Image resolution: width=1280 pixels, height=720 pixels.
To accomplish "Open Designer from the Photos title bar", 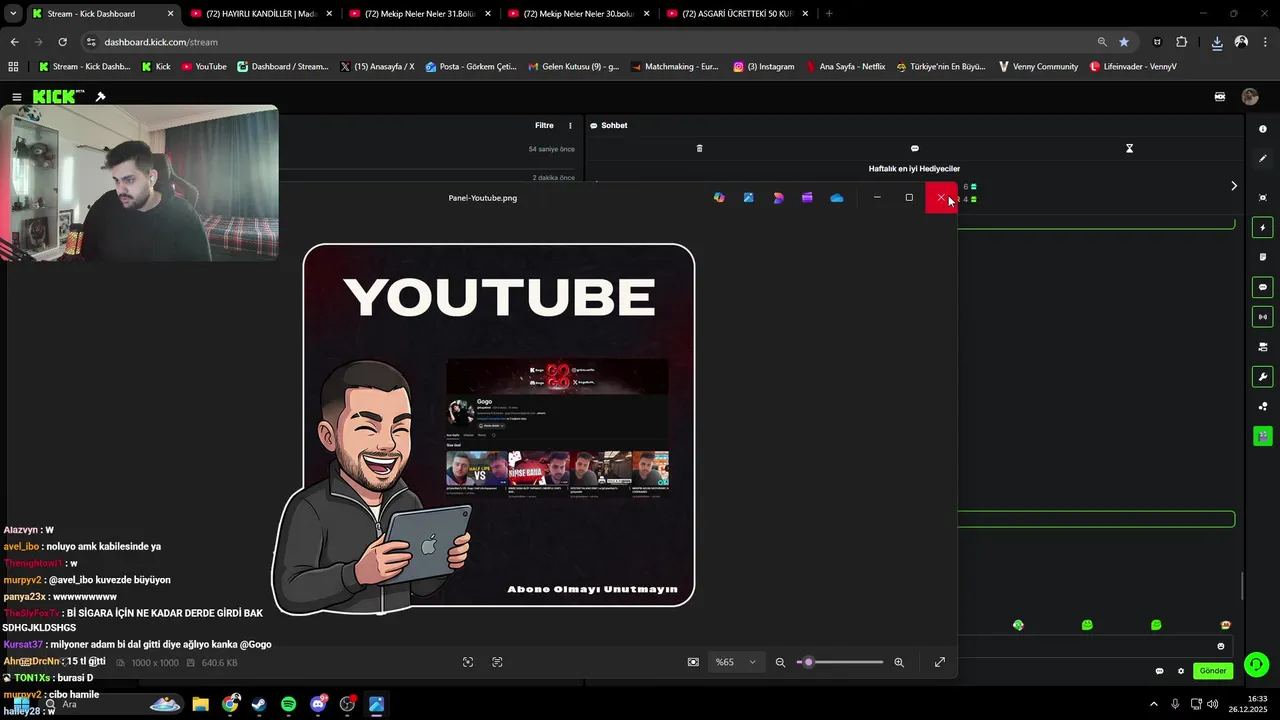I will pos(778,198).
